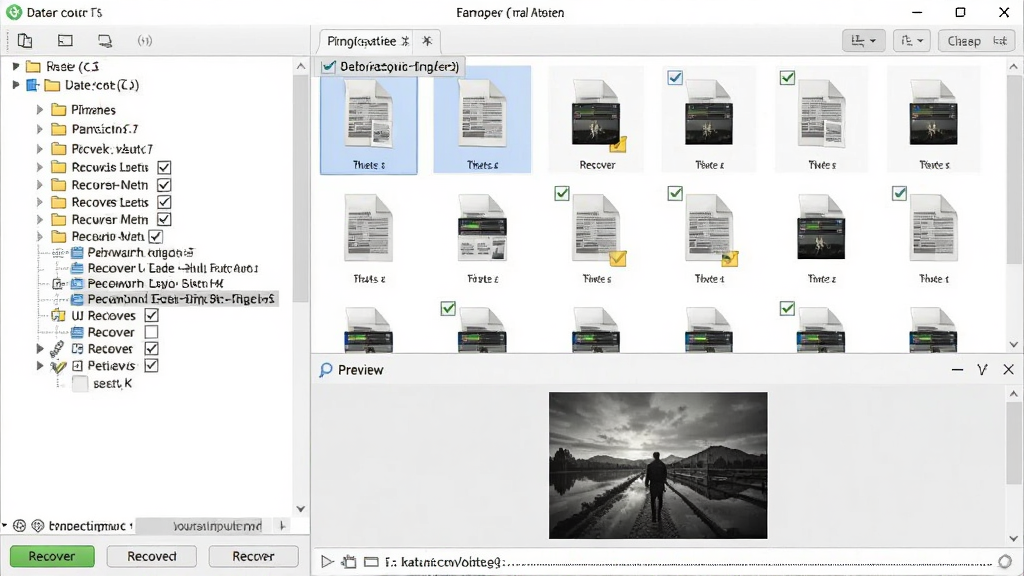
Task: Click the yellow folder icon of Pimenes
Action: 59,110
